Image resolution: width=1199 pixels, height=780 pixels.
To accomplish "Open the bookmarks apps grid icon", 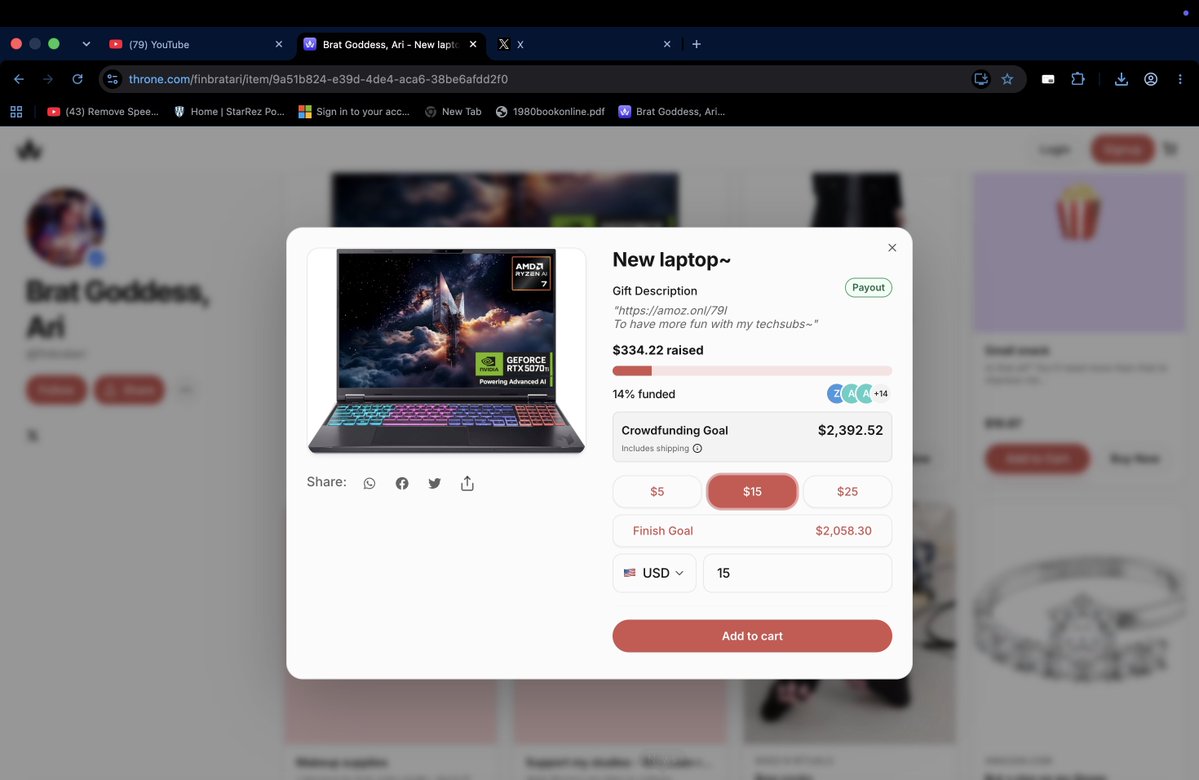I will coord(16,112).
